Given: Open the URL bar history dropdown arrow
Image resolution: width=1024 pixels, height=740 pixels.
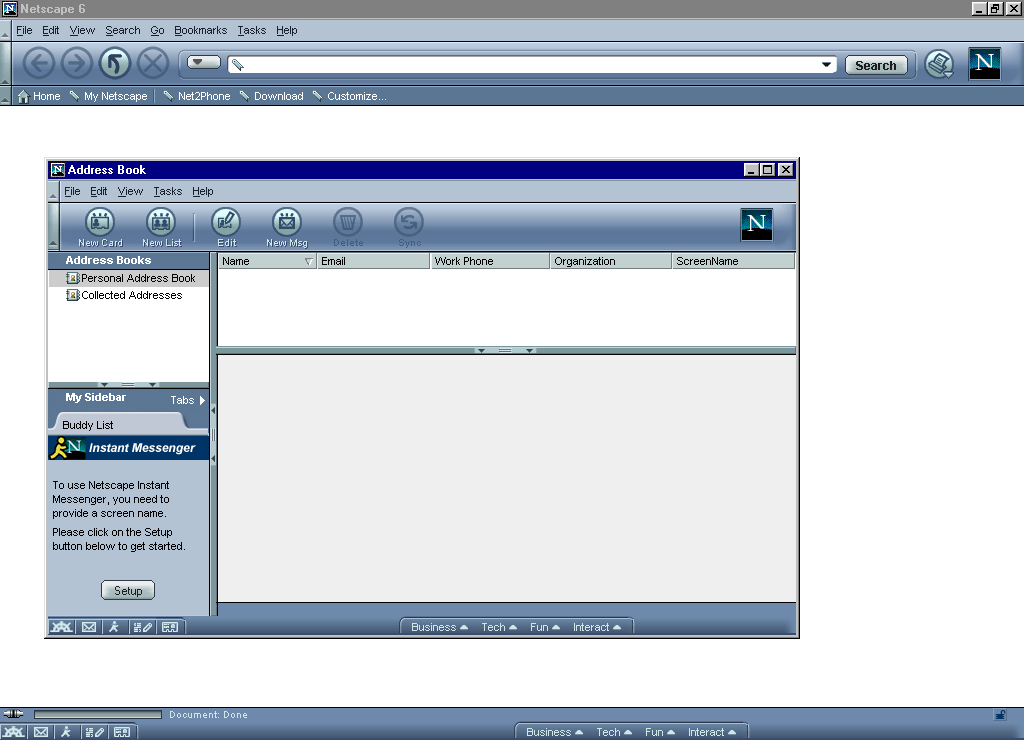Looking at the screenshot, I should (x=826, y=65).
